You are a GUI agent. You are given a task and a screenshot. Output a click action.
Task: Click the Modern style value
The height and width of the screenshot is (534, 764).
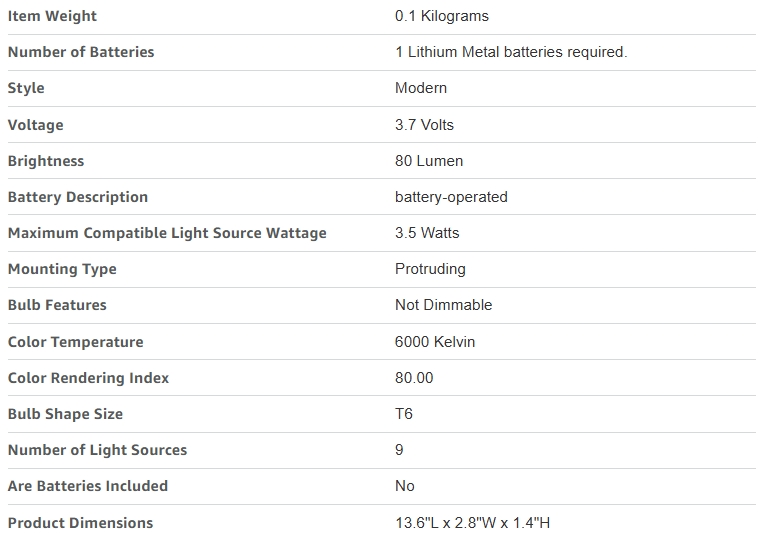[x=421, y=88]
